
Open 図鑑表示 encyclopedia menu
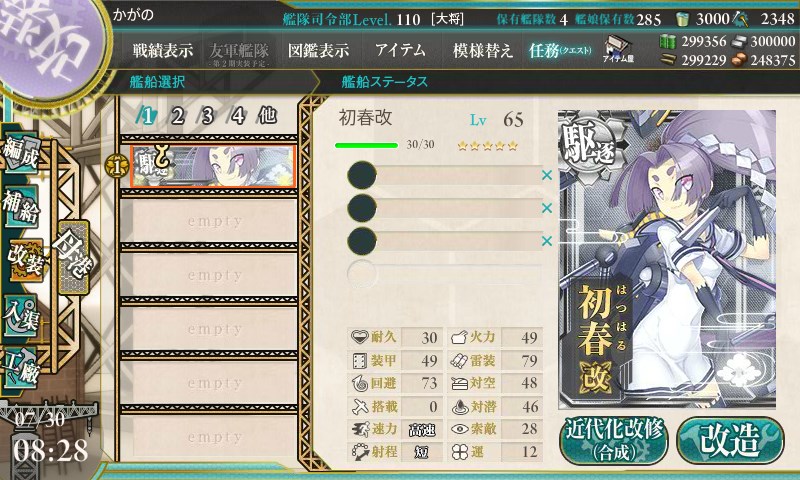pyautogui.click(x=318, y=50)
